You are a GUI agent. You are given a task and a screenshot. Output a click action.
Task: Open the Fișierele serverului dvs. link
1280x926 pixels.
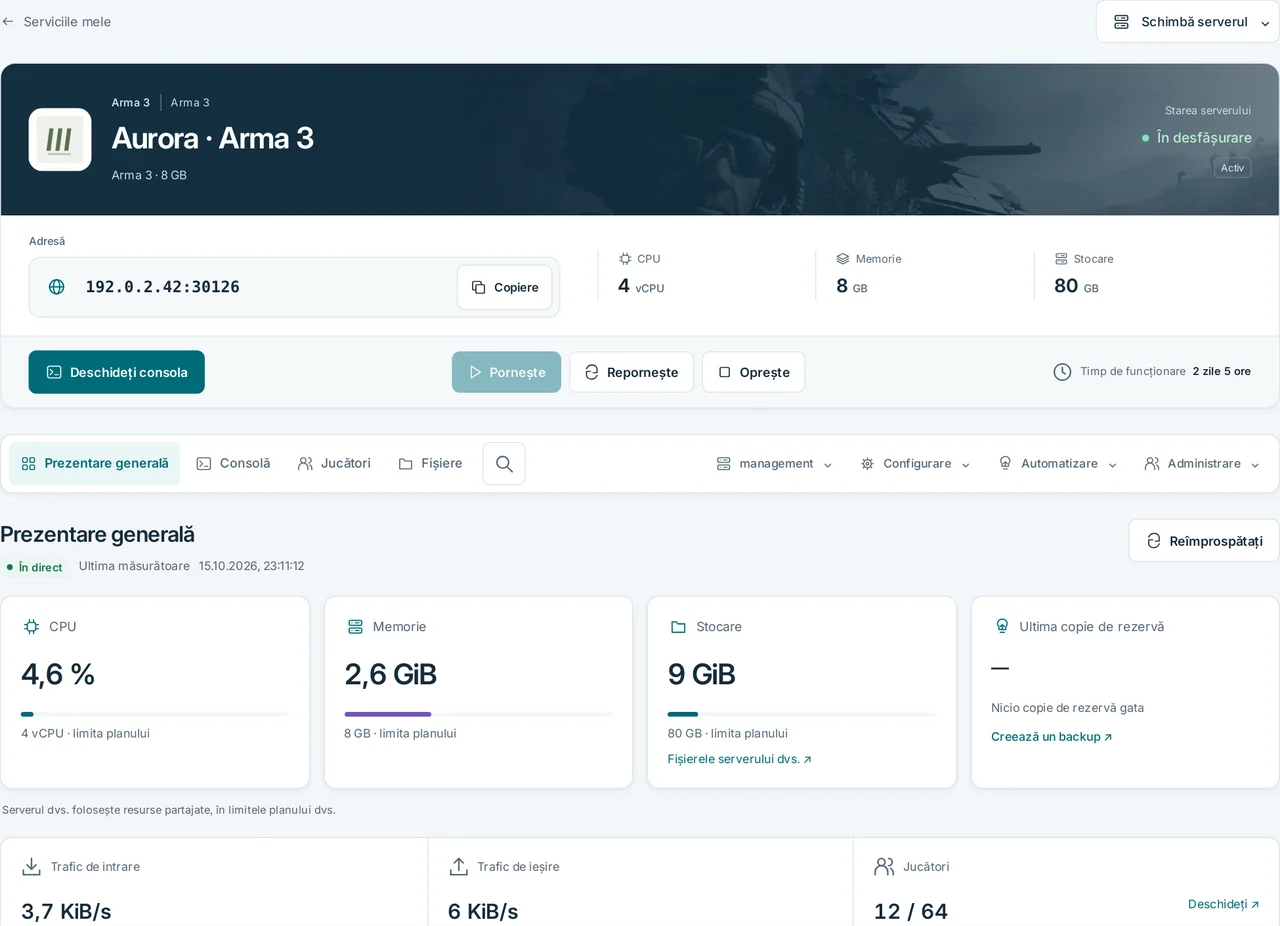pos(740,759)
